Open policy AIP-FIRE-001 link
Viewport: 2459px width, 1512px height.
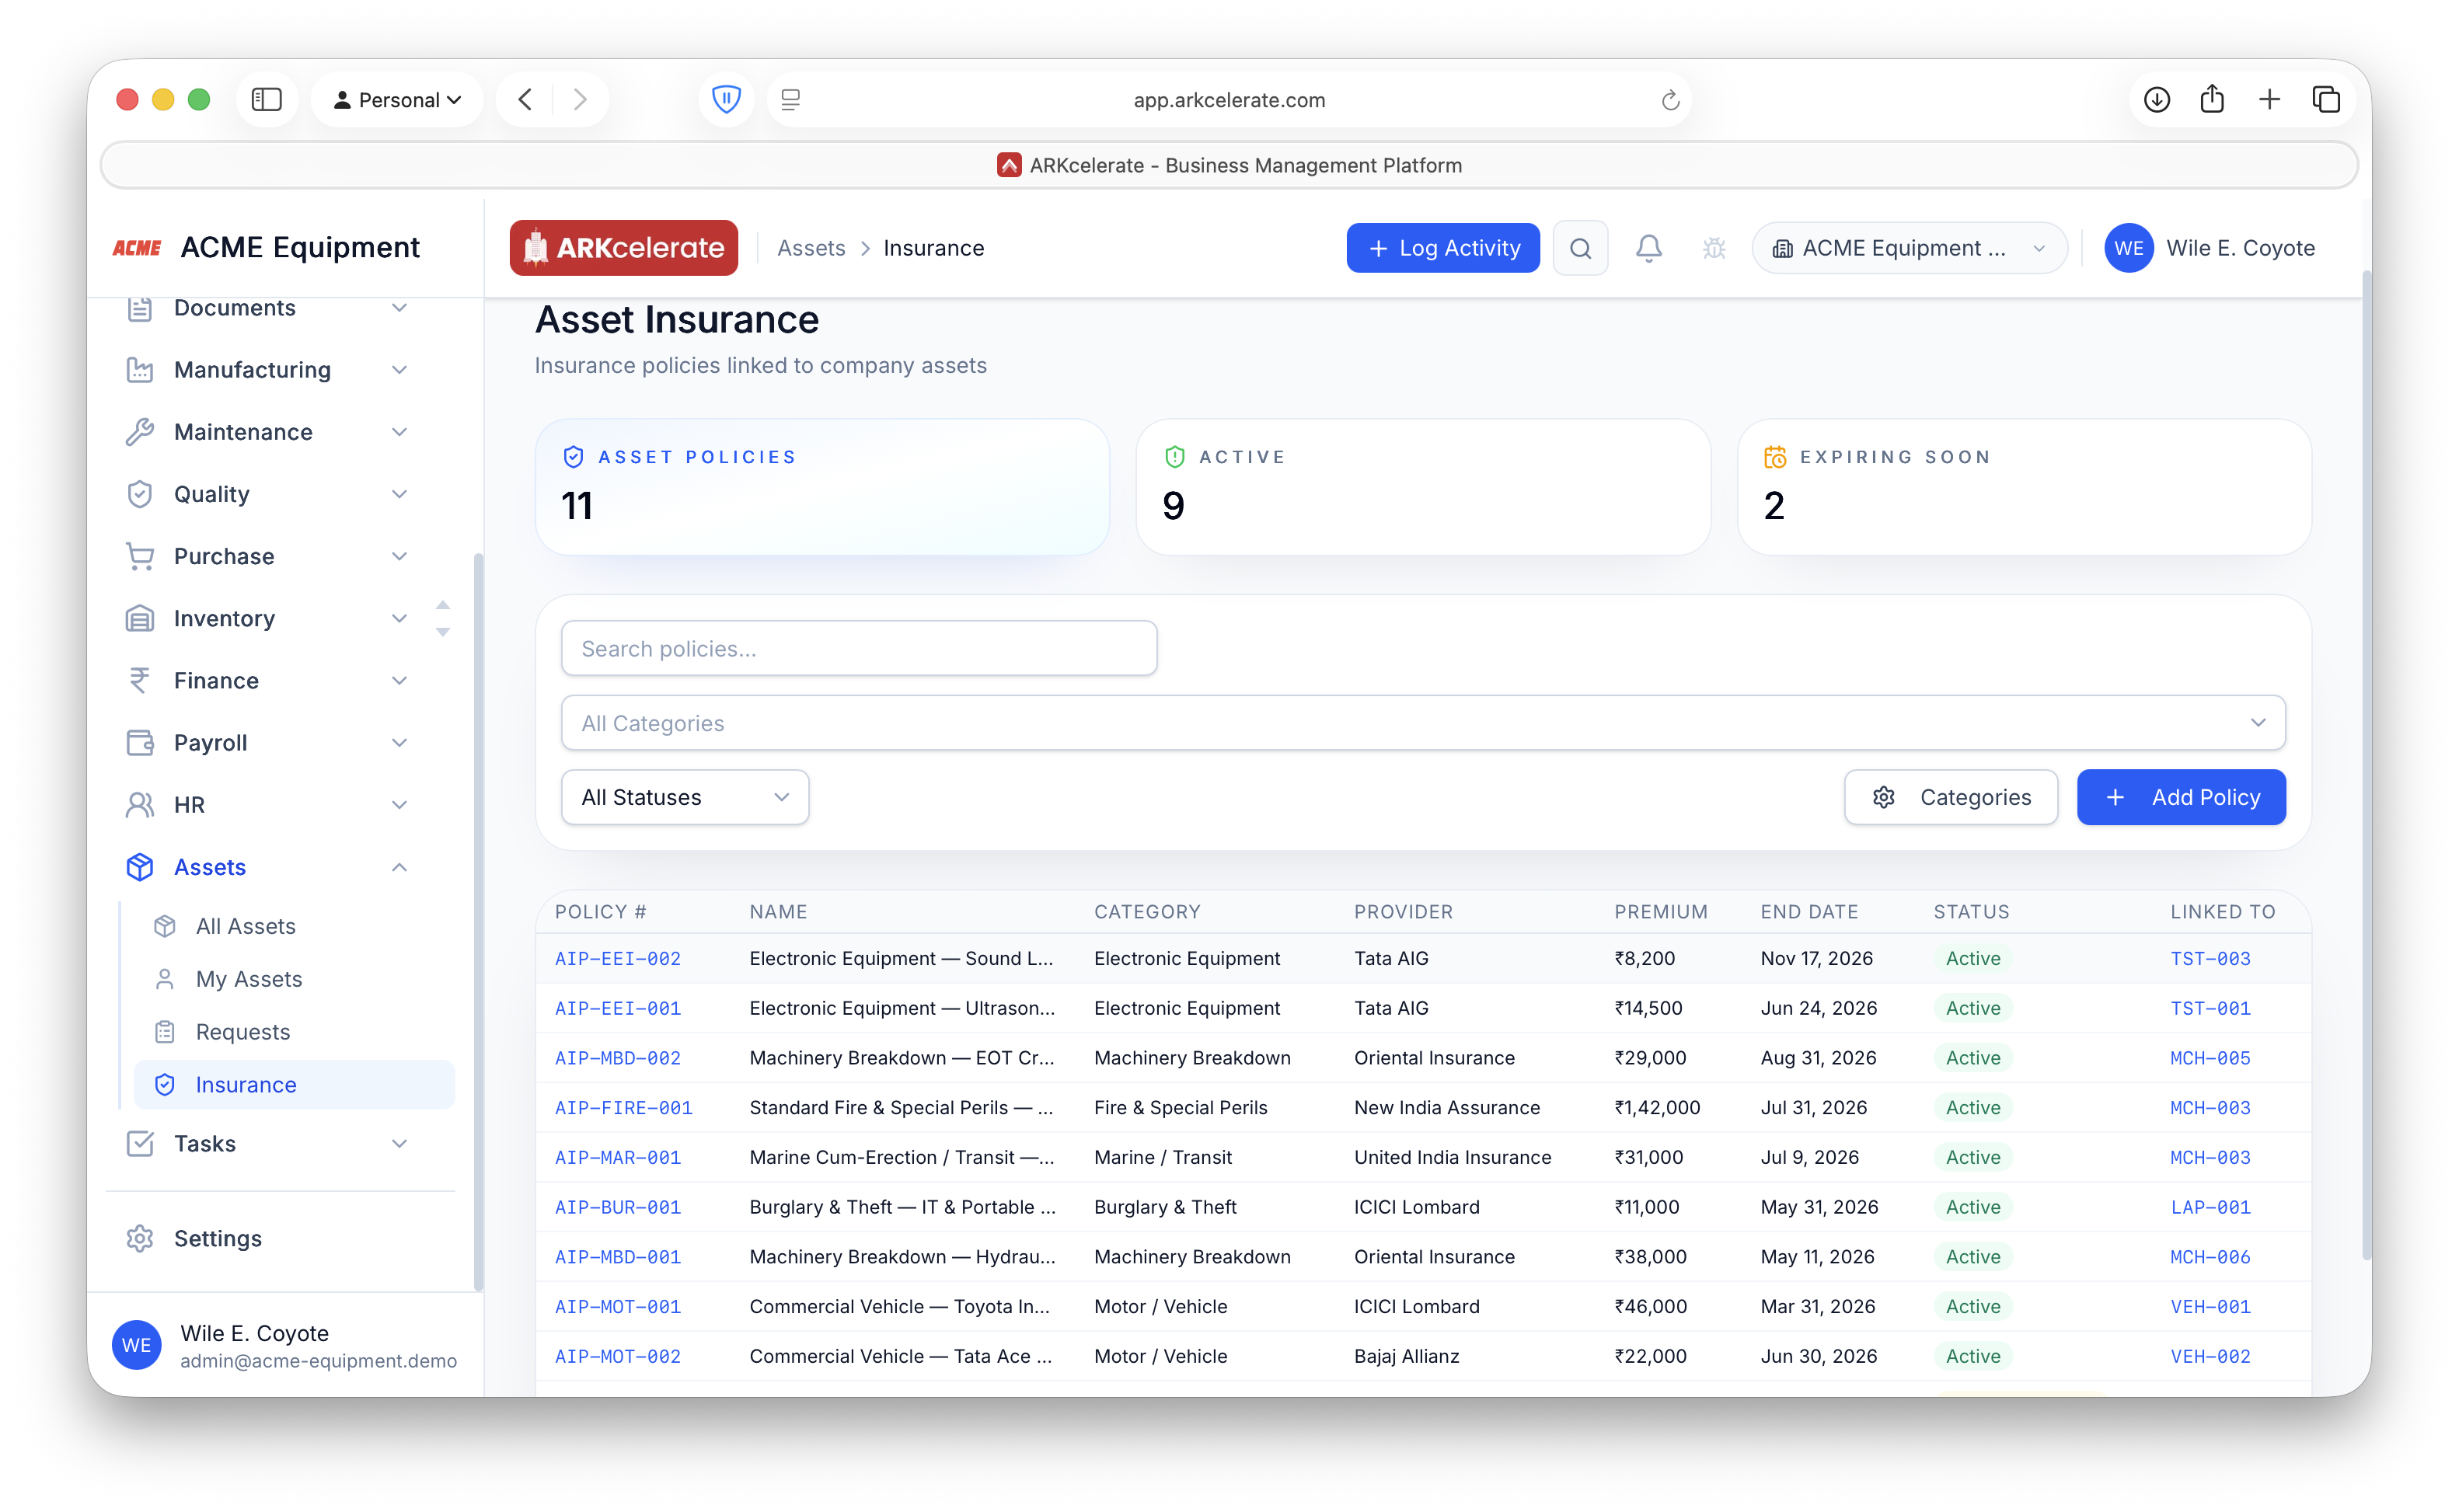[624, 1108]
